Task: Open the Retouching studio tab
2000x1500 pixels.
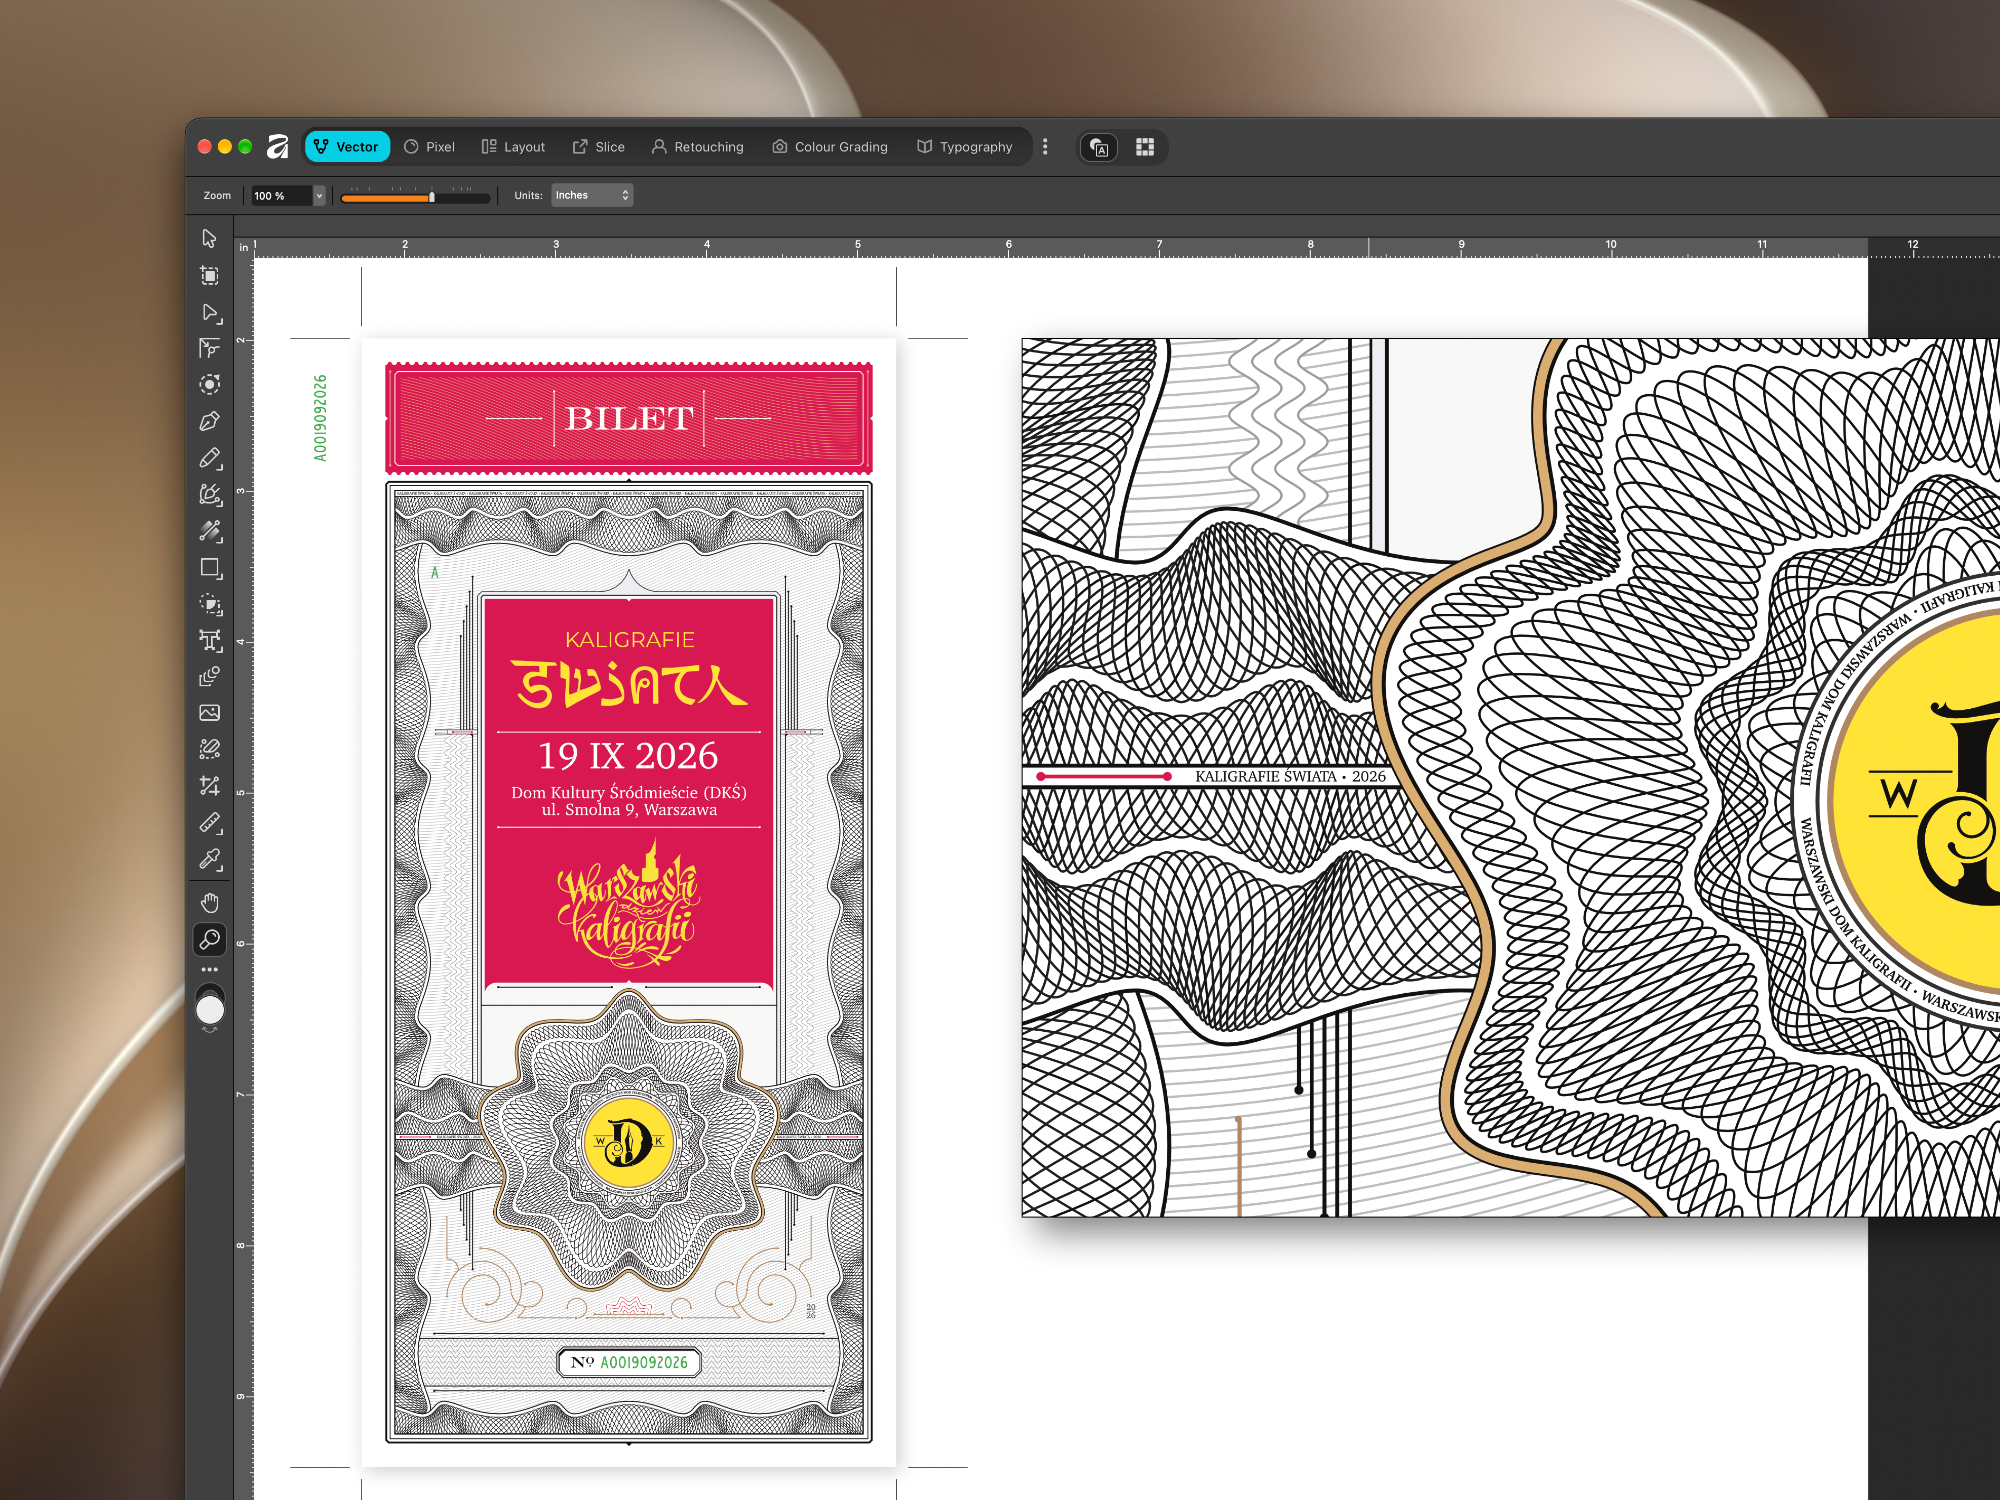Action: click(x=698, y=147)
